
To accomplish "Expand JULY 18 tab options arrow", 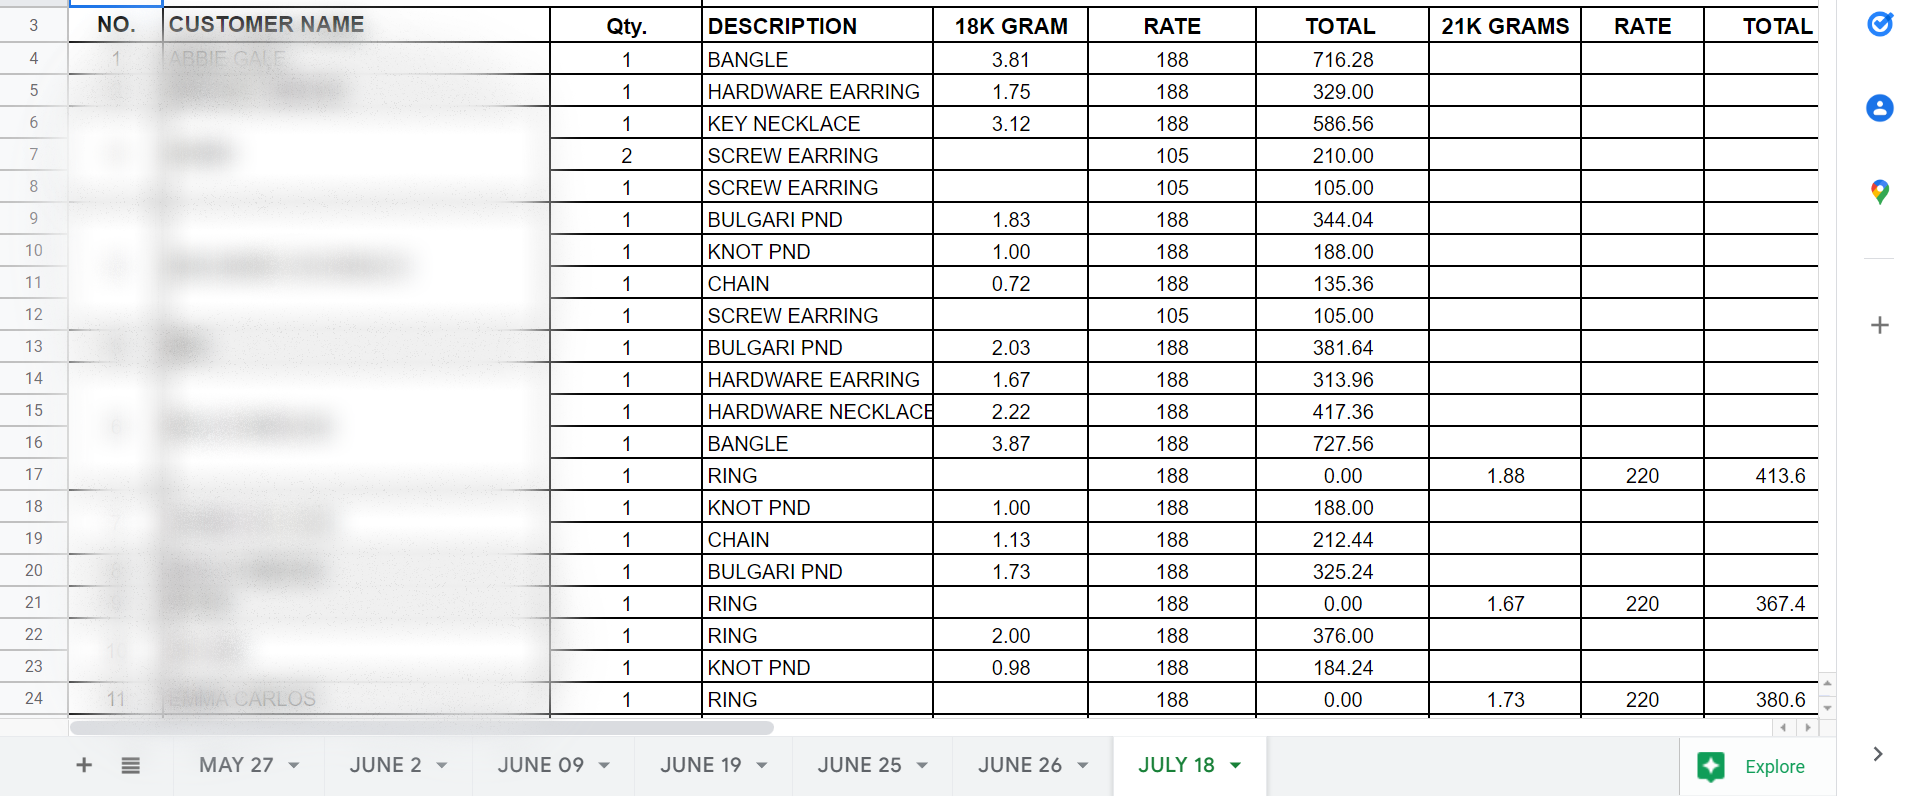I will pyautogui.click(x=1236, y=765).
